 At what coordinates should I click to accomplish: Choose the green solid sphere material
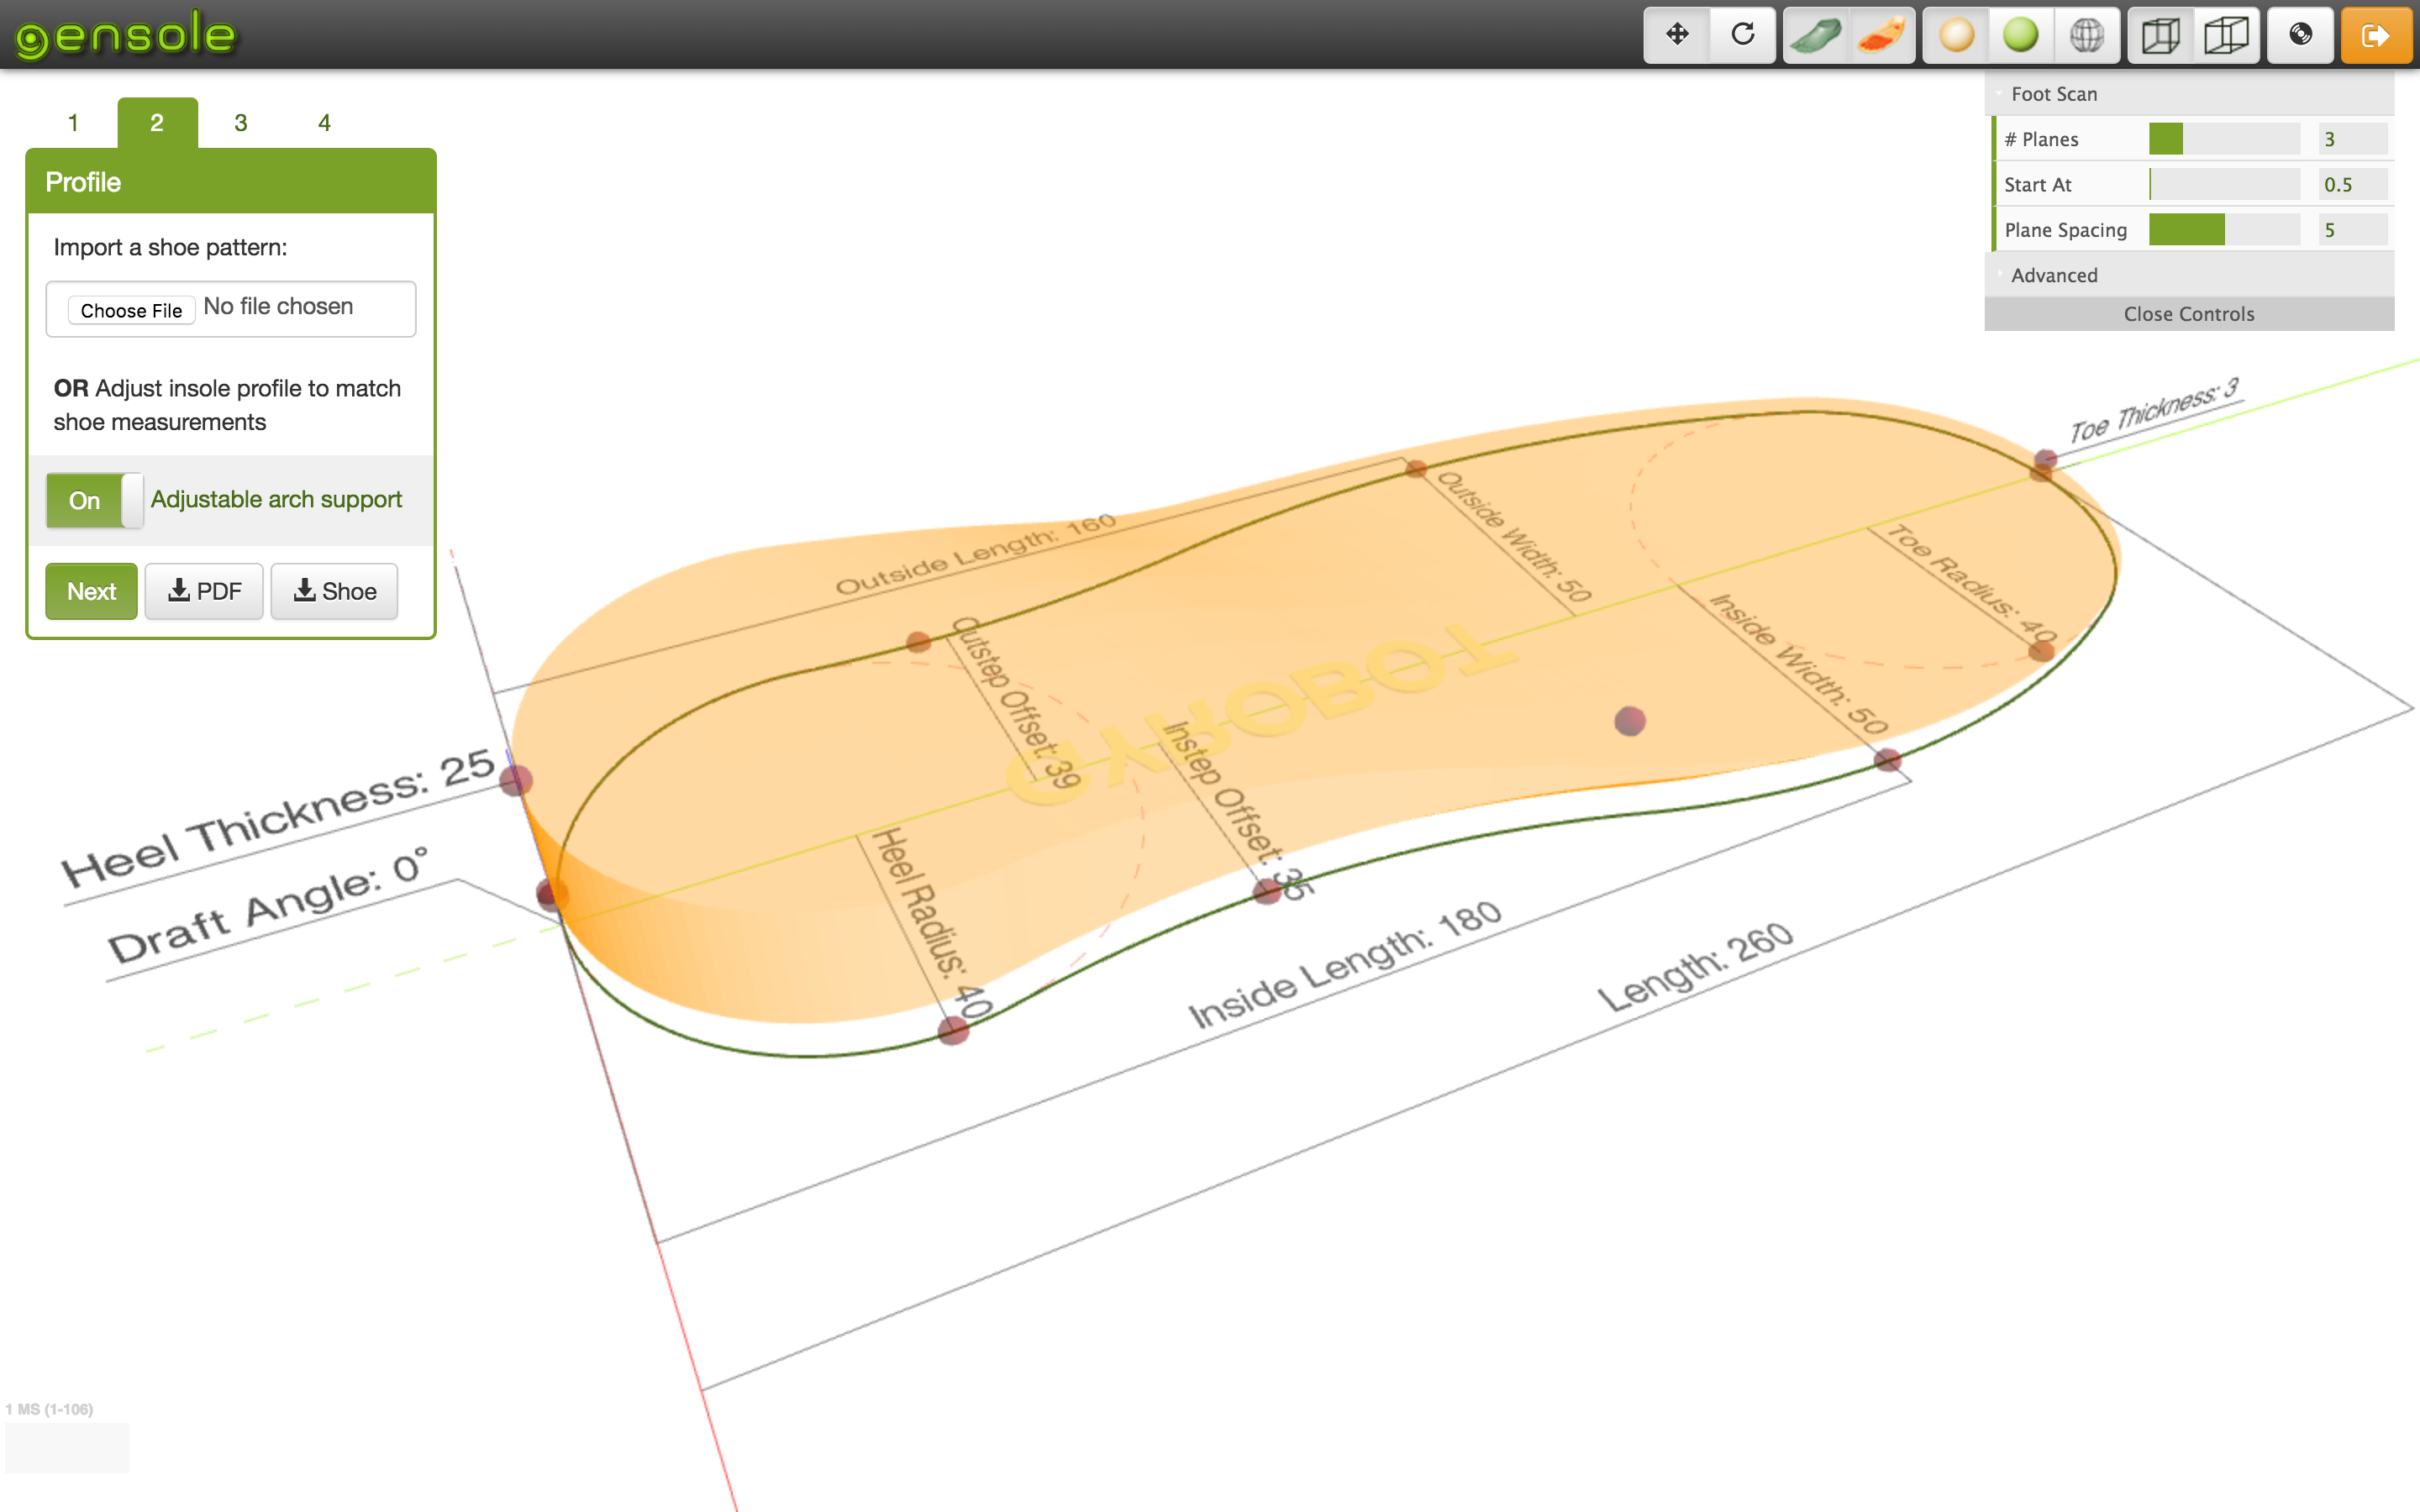coord(2021,35)
